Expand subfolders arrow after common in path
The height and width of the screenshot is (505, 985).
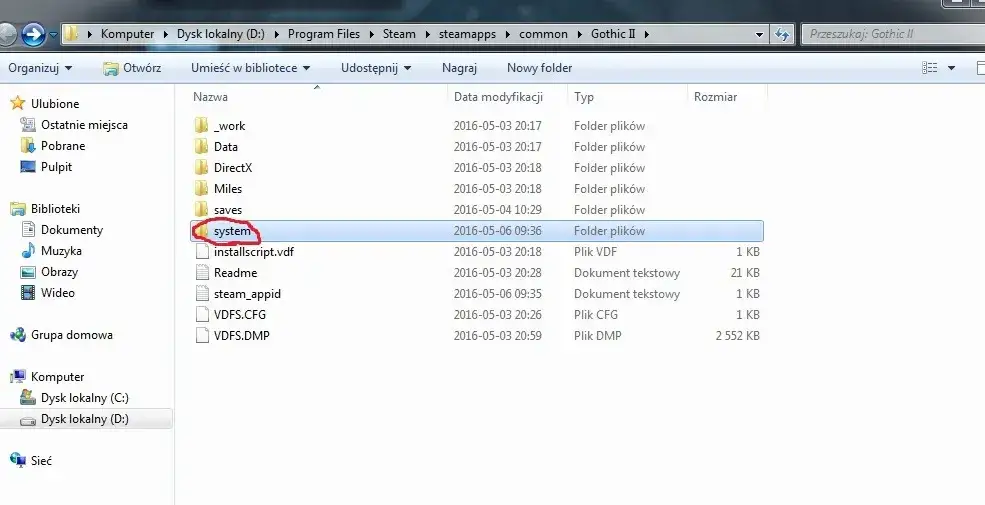coord(579,35)
